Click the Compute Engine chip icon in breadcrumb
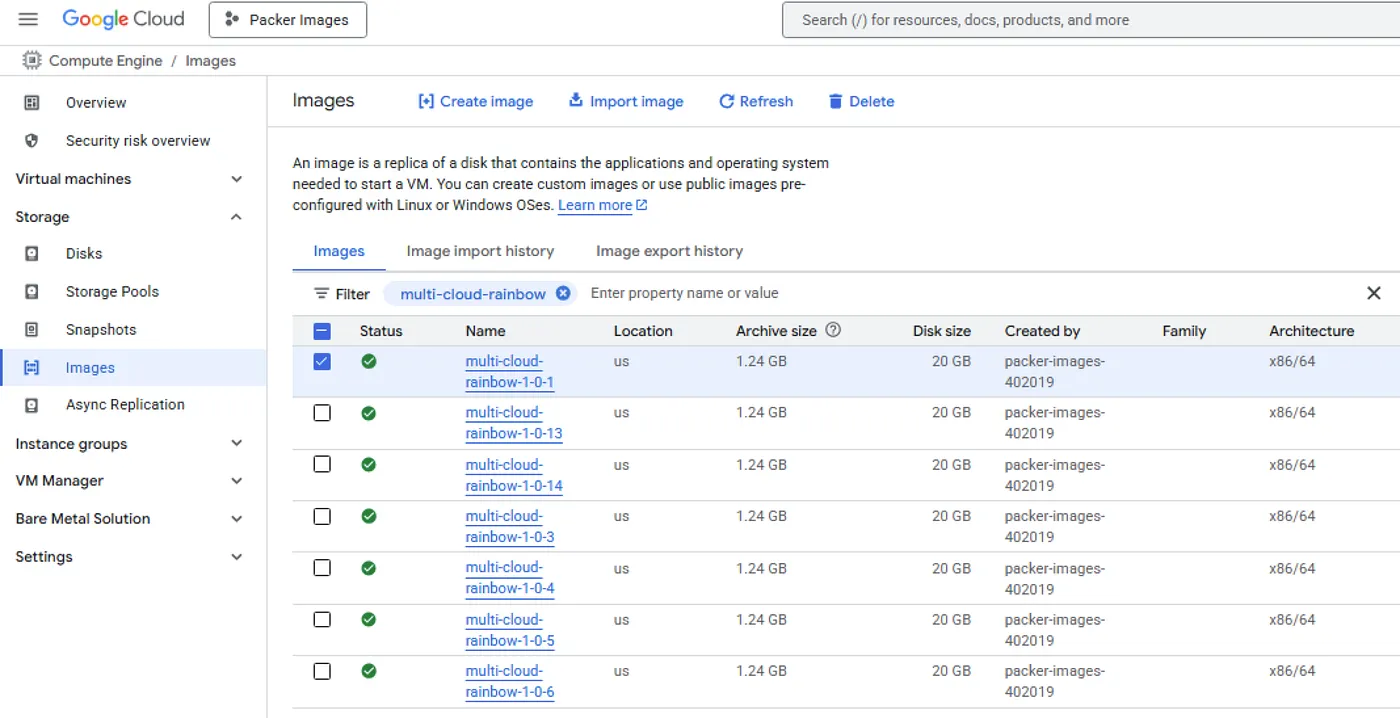Screen dimensions: 1400x718 tap(32, 61)
